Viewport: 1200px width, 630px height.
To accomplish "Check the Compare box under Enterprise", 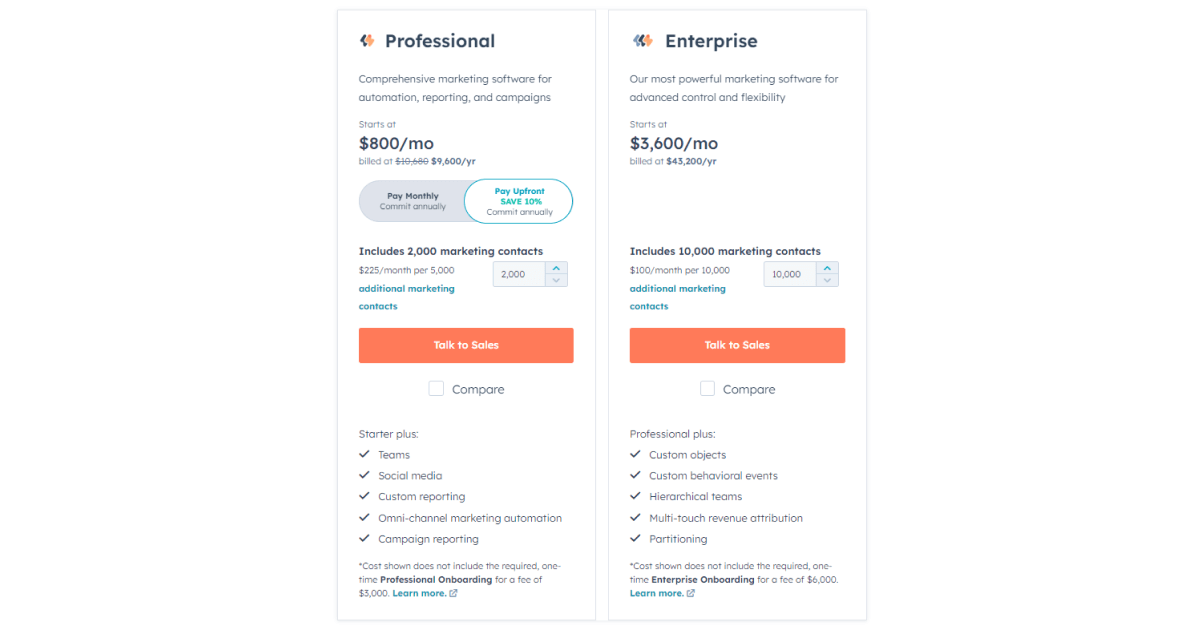I will pos(708,389).
